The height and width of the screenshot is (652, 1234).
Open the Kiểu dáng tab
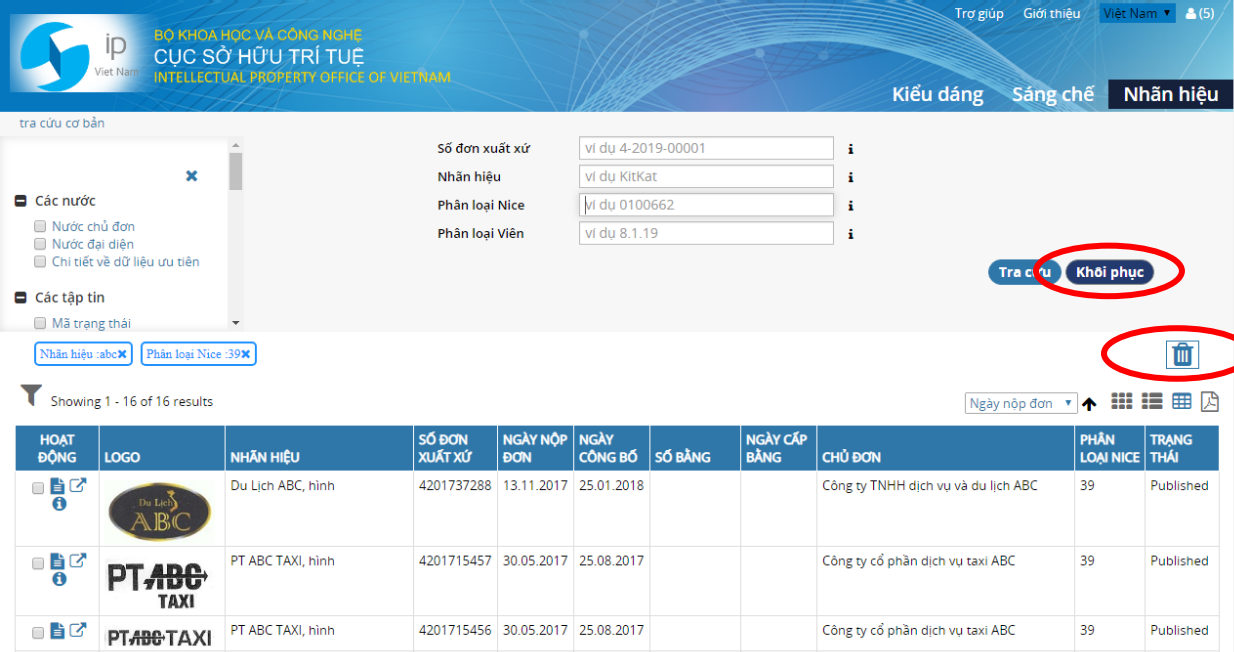tap(938, 94)
